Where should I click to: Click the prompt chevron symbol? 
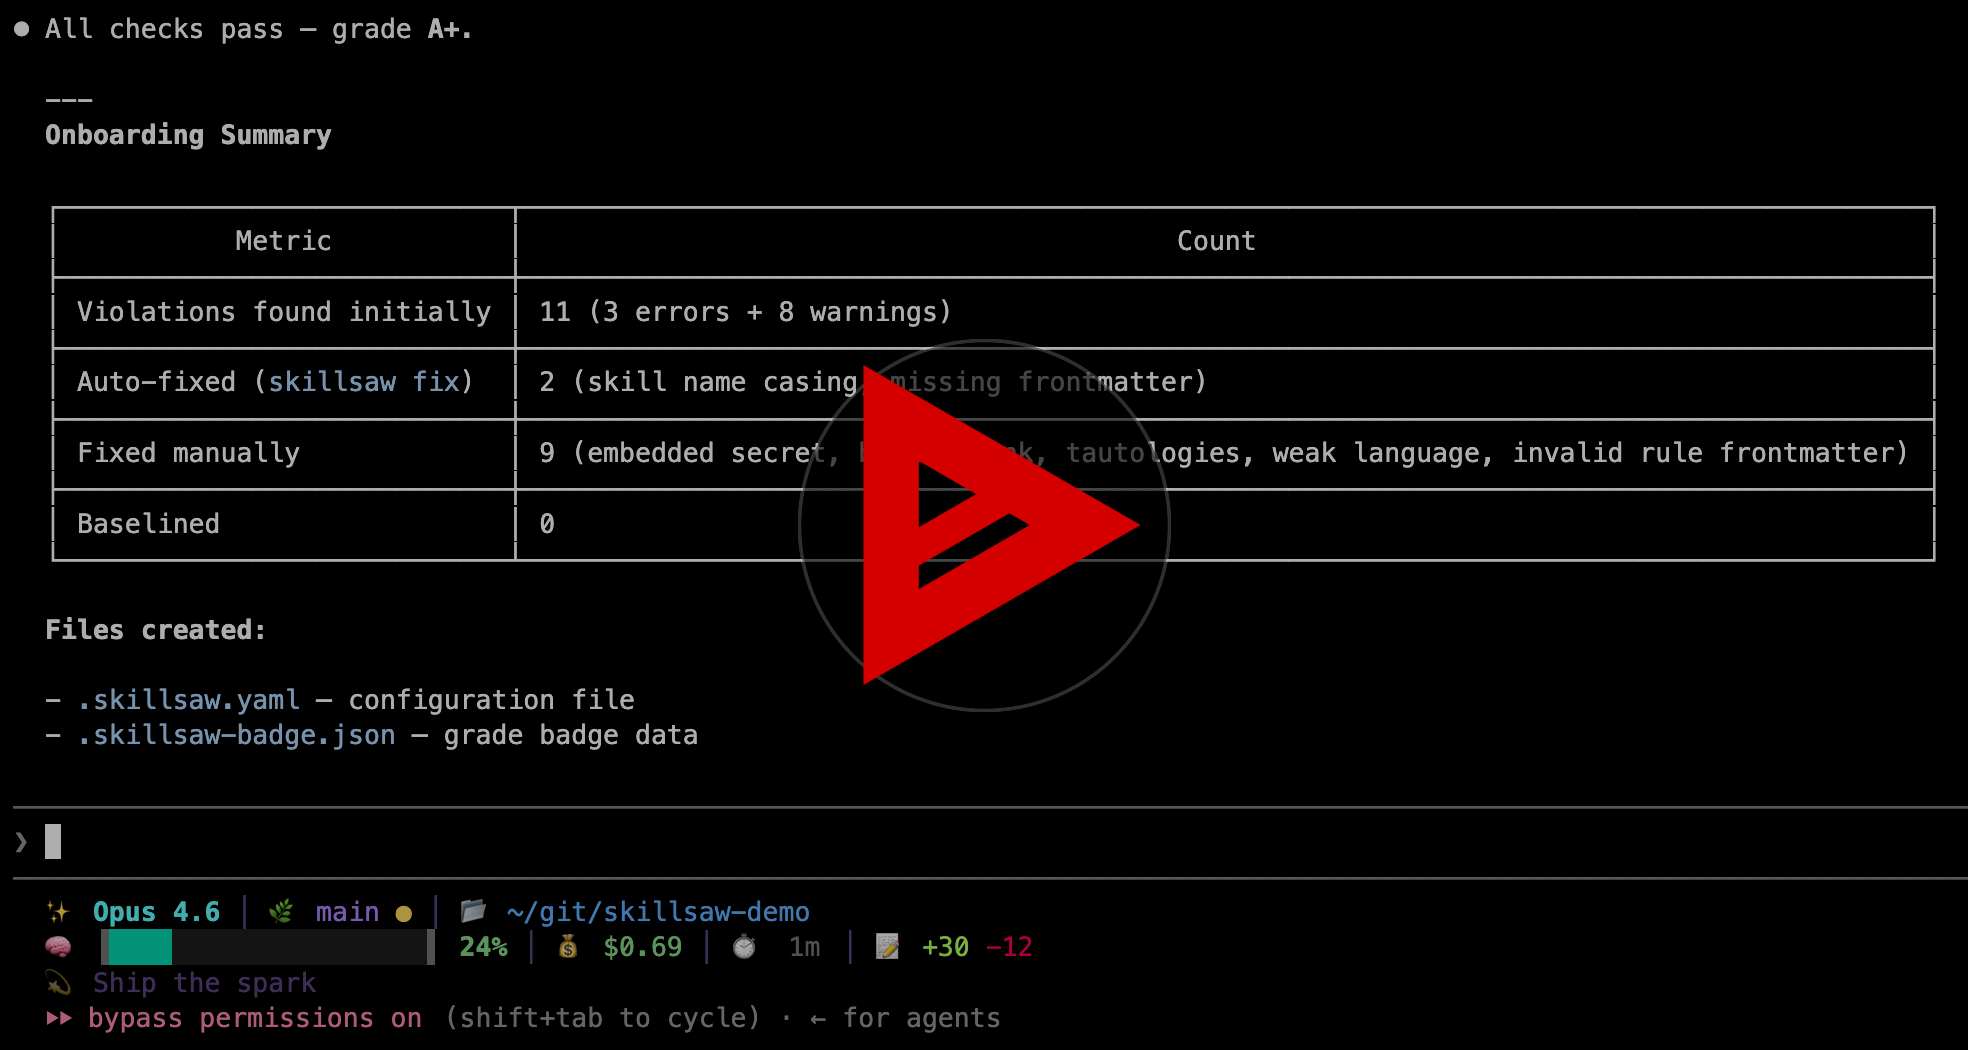21,842
